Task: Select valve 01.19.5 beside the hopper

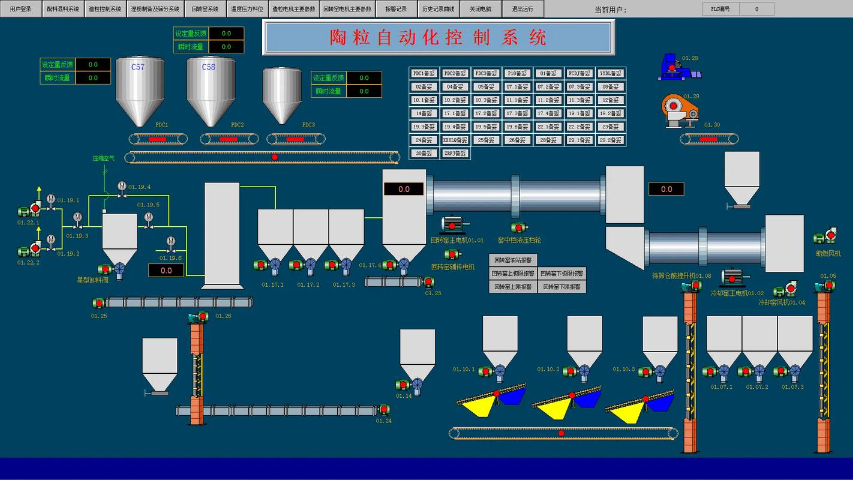Action: pyautogui.click(x=149, y=219)
